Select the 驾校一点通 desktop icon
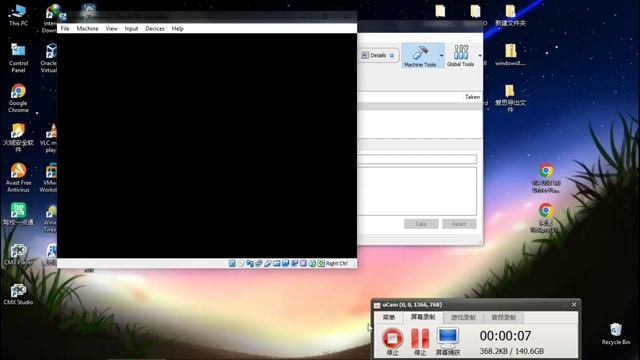Screen dimensions: 640x360 click(18, 214)
